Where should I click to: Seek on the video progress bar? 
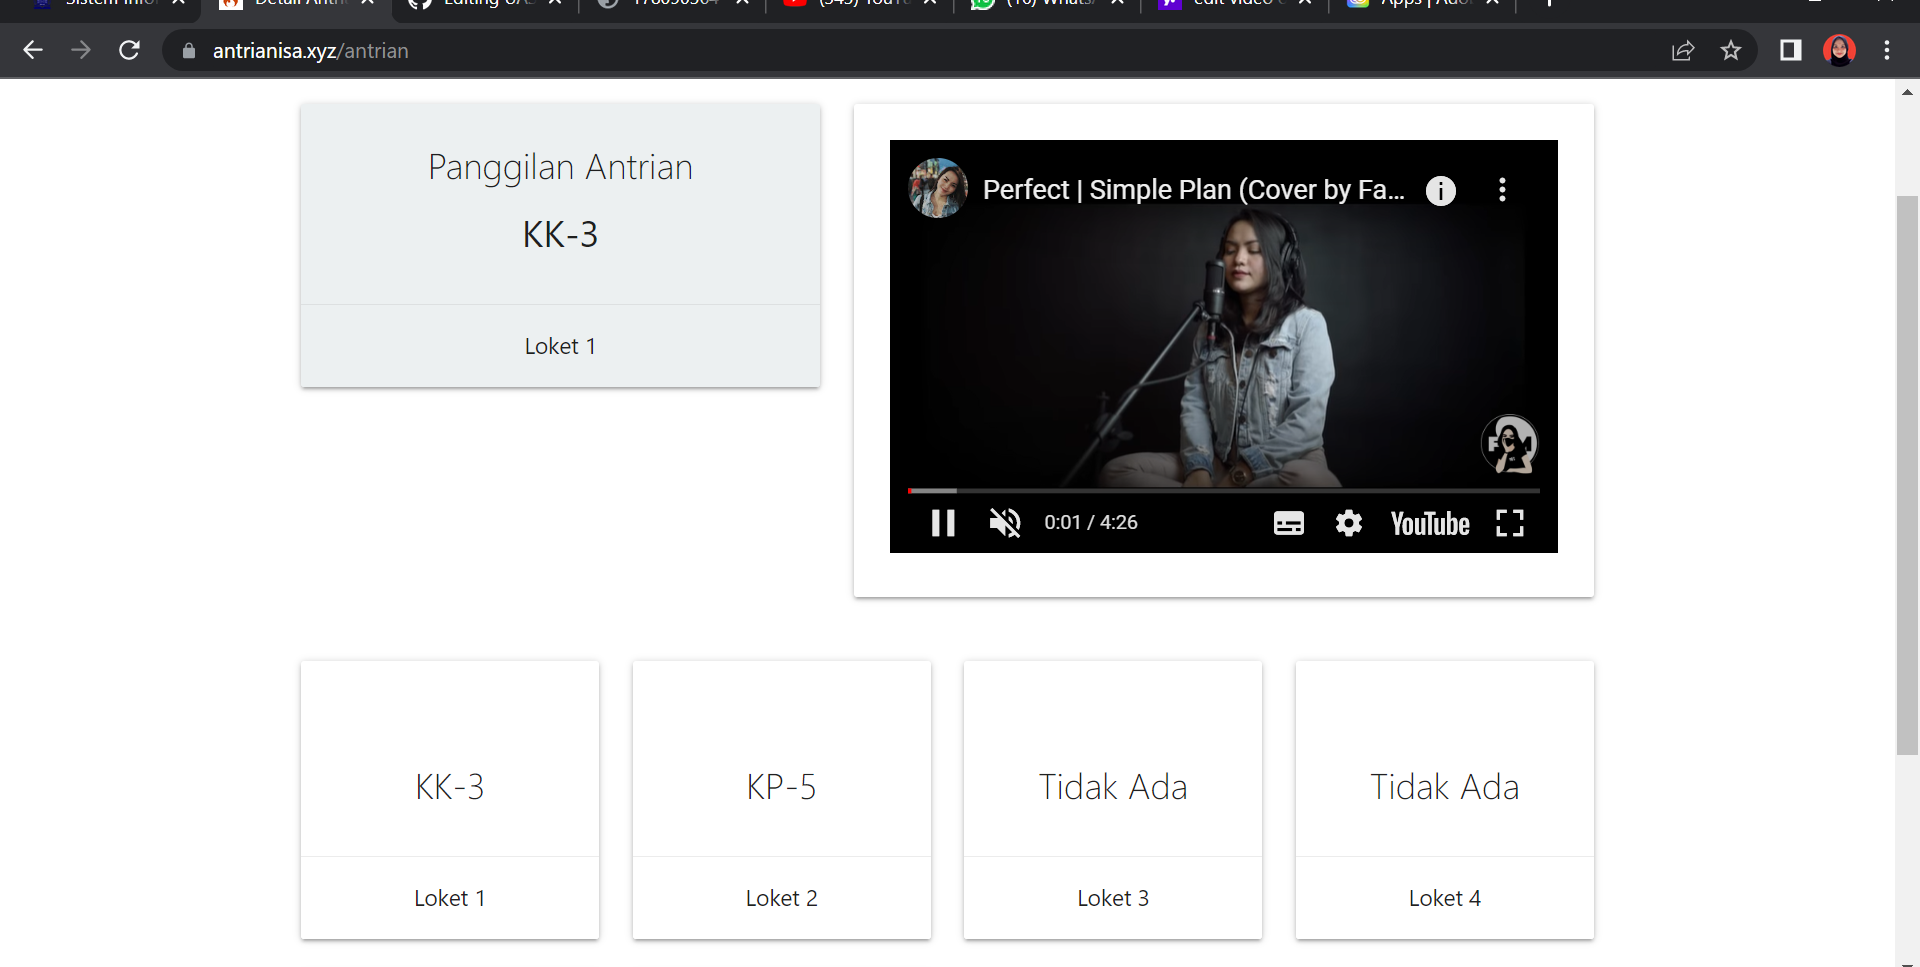[x=1224, y=491]
